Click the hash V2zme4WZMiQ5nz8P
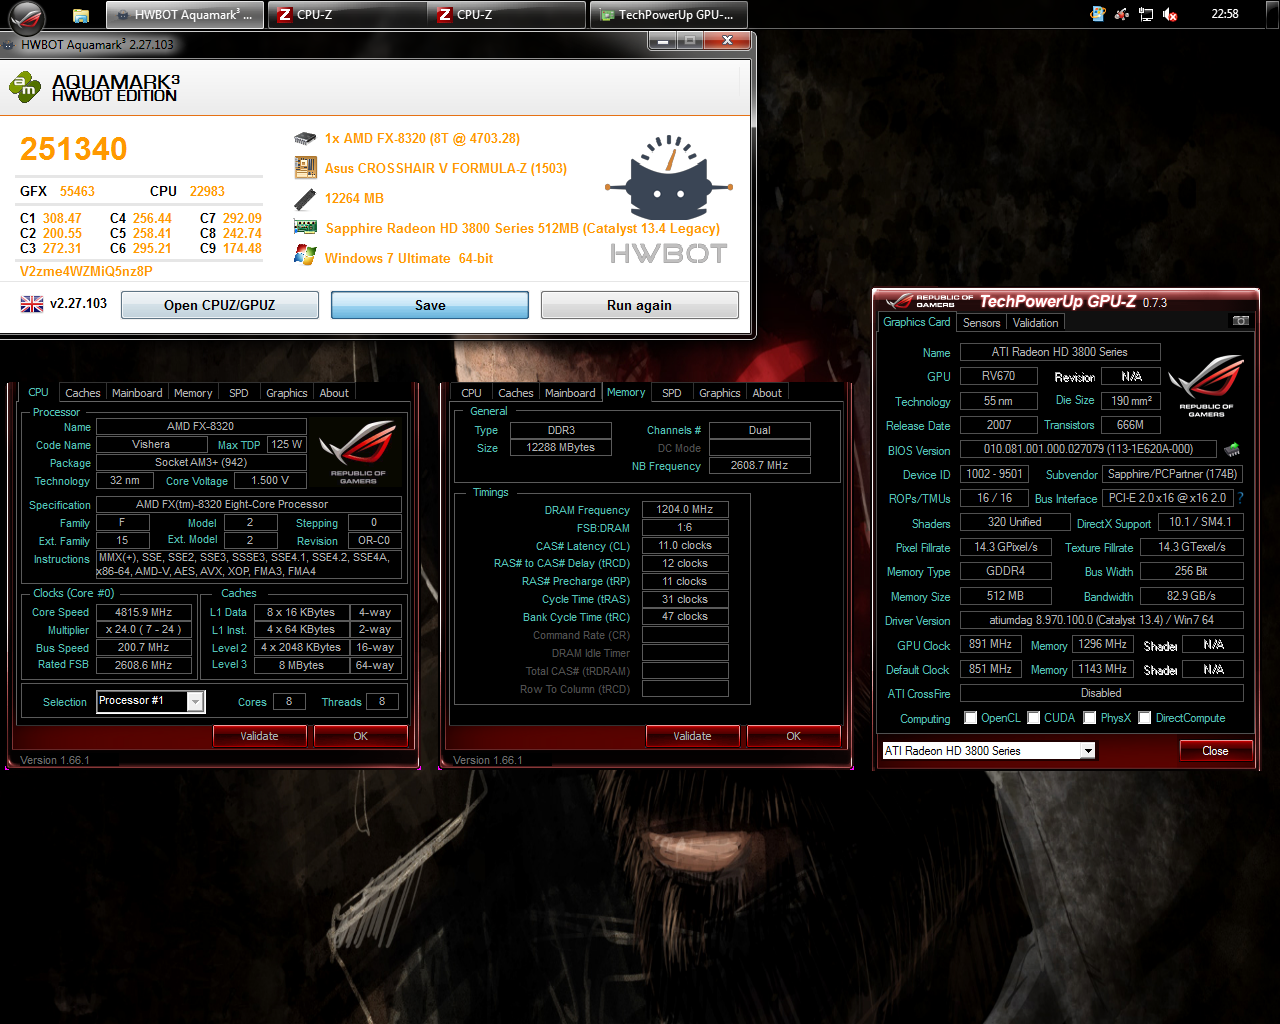Image resolution: width=1280 pixels, height=1024 pixels. [x=86, y=271]
